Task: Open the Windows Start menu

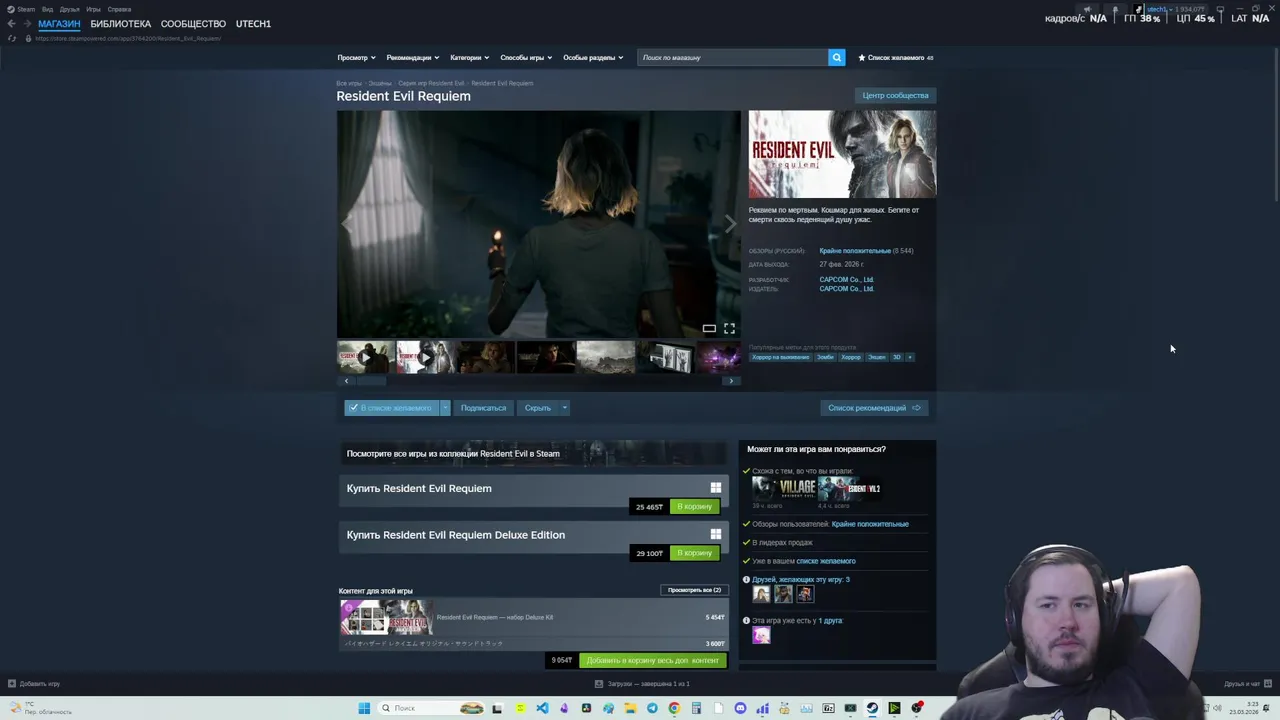Action: point(364,708)
